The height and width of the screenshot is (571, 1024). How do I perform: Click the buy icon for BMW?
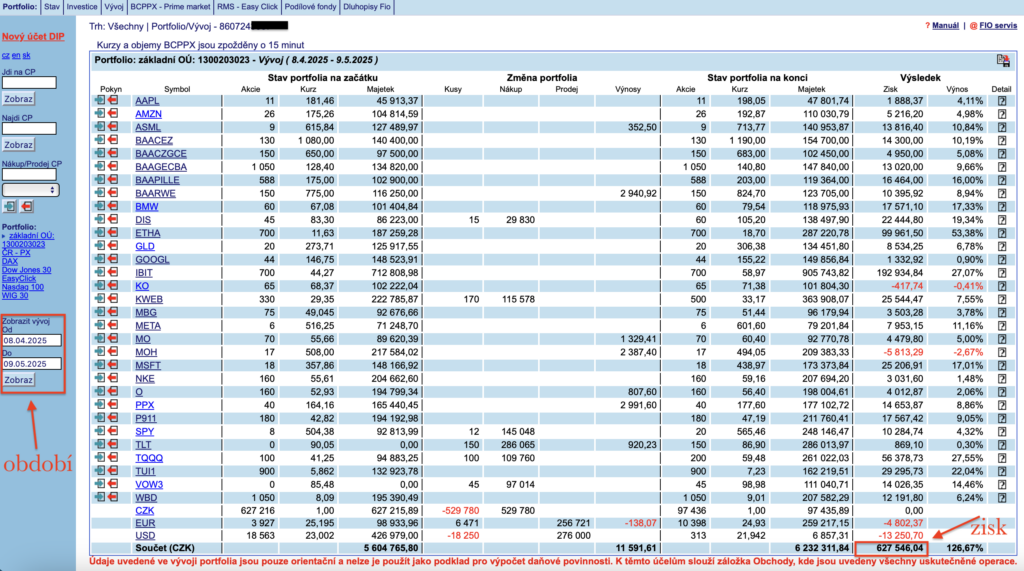point(100,206)
